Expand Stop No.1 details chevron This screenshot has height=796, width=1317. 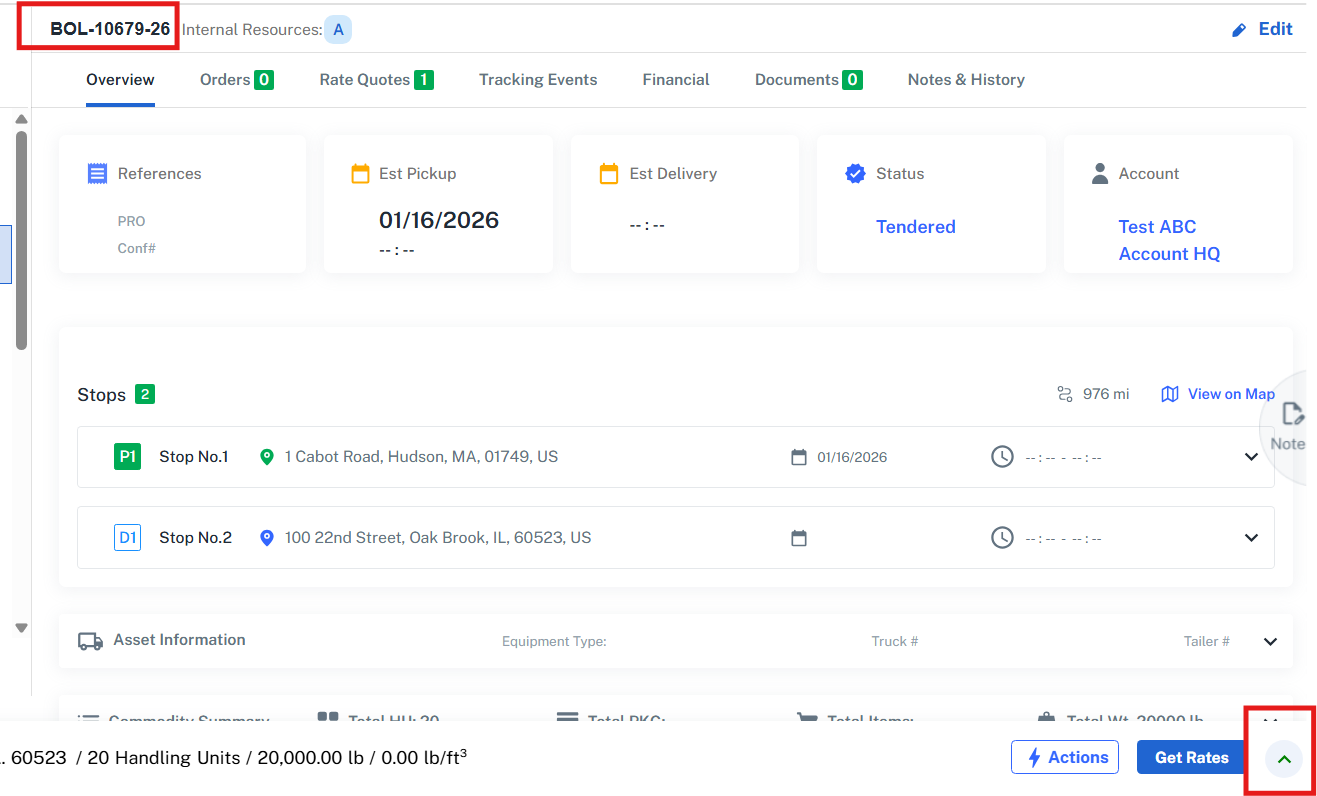click(x=1251, y=457)
